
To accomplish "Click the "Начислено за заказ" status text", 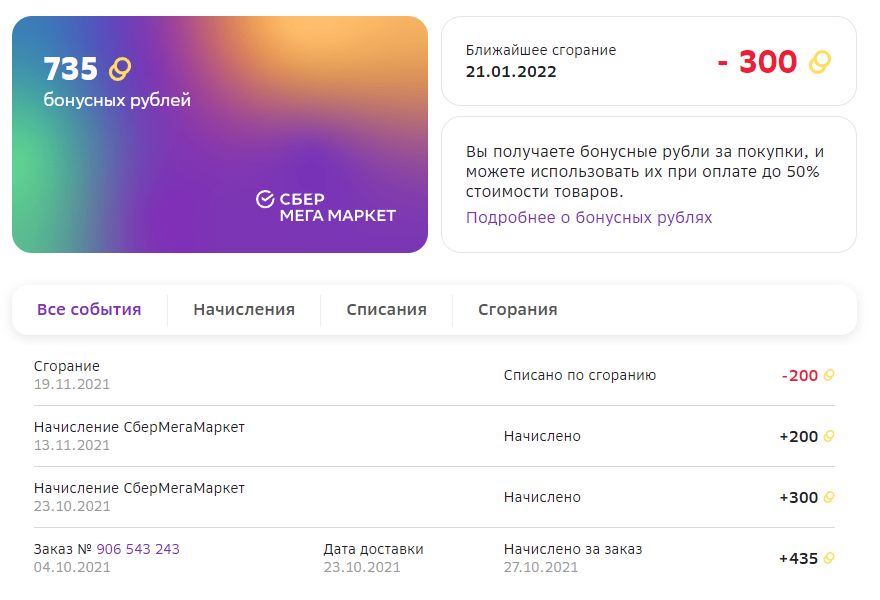I will pos(573,549).
